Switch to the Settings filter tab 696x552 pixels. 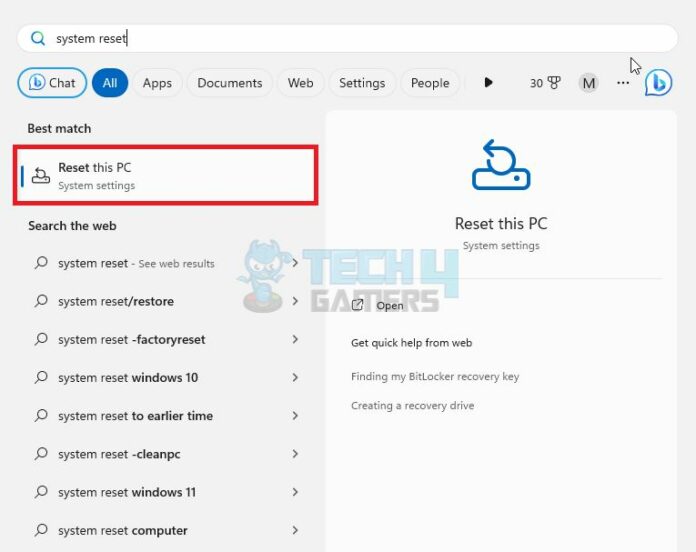(x=361, y=83)
